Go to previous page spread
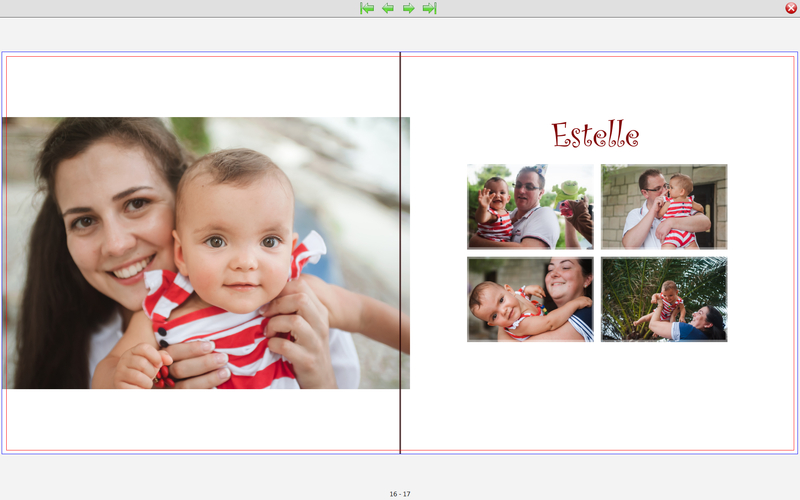The height and width of the screenshot is (500, 800). click(x=388, y=8)
